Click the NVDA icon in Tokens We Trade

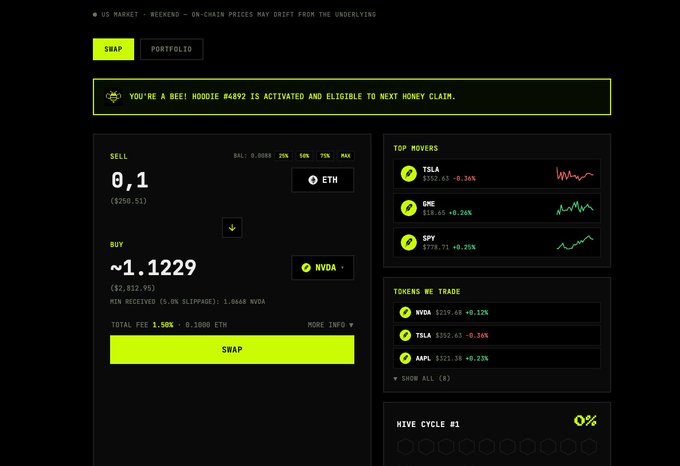tap(405, 313)
